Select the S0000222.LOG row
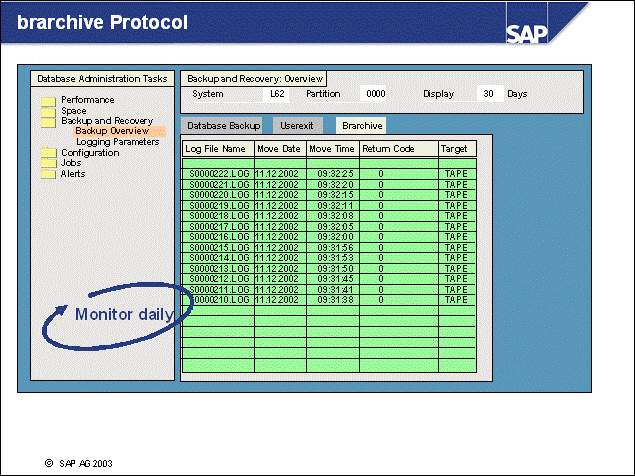Image resolution: width=635 pixels, height=476 pixels. (217, 174)
